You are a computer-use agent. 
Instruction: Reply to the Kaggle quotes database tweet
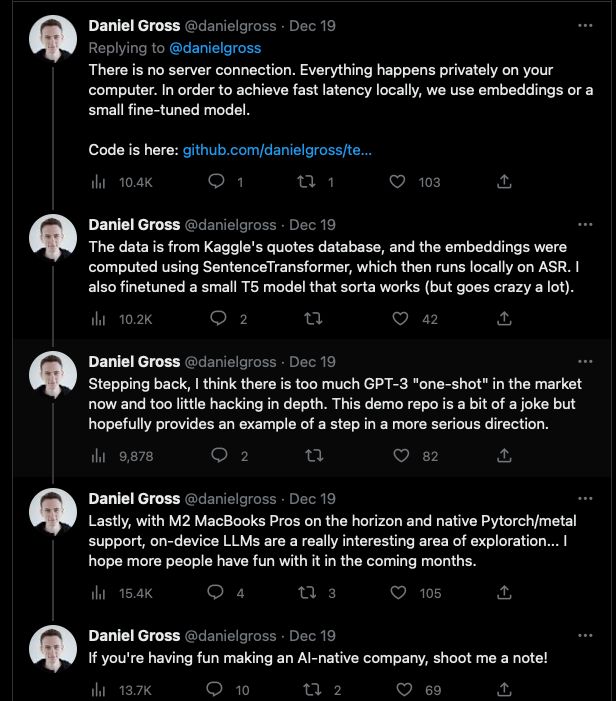pyautogui.click(x=217, y=319)
